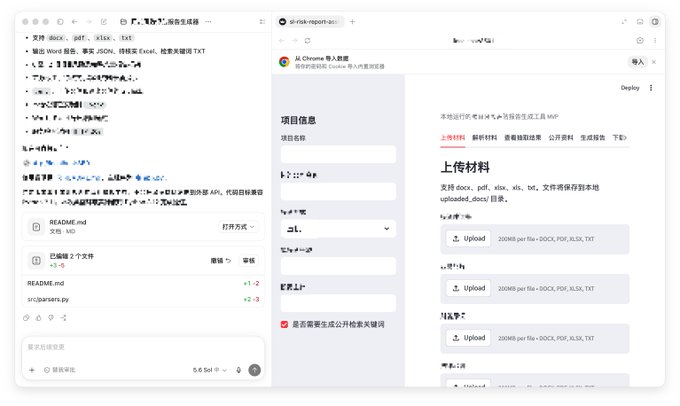Click the first Upload button
The width and height of the screenshot is (680, 406).
(x=468, y=239)
